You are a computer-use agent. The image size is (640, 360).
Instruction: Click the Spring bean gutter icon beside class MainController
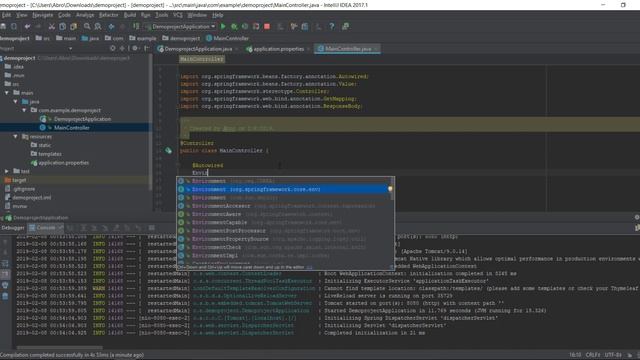coord(168,151)
